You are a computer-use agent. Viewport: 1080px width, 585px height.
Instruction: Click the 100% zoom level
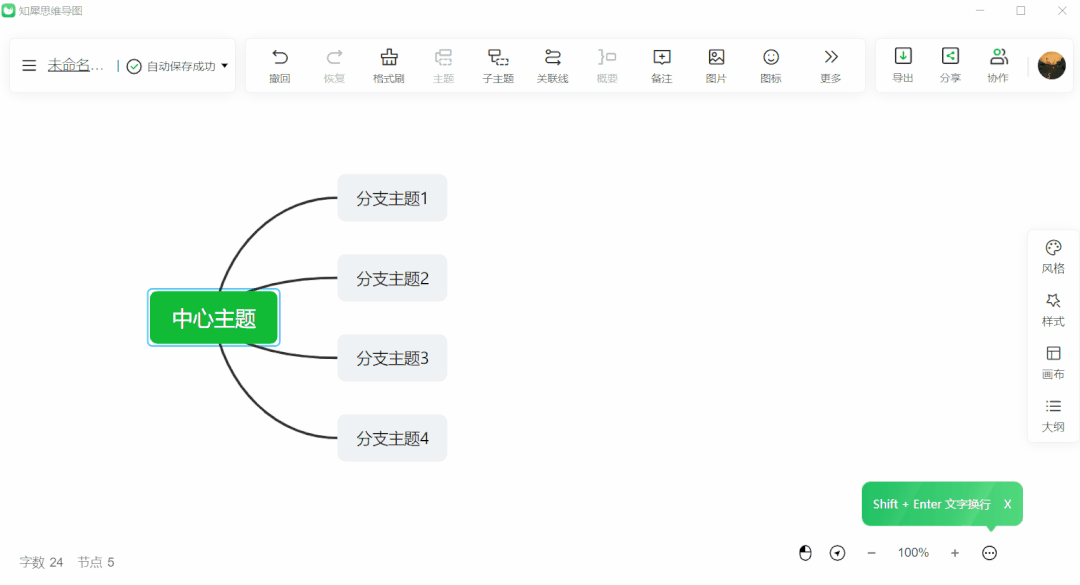click(913, 553)
